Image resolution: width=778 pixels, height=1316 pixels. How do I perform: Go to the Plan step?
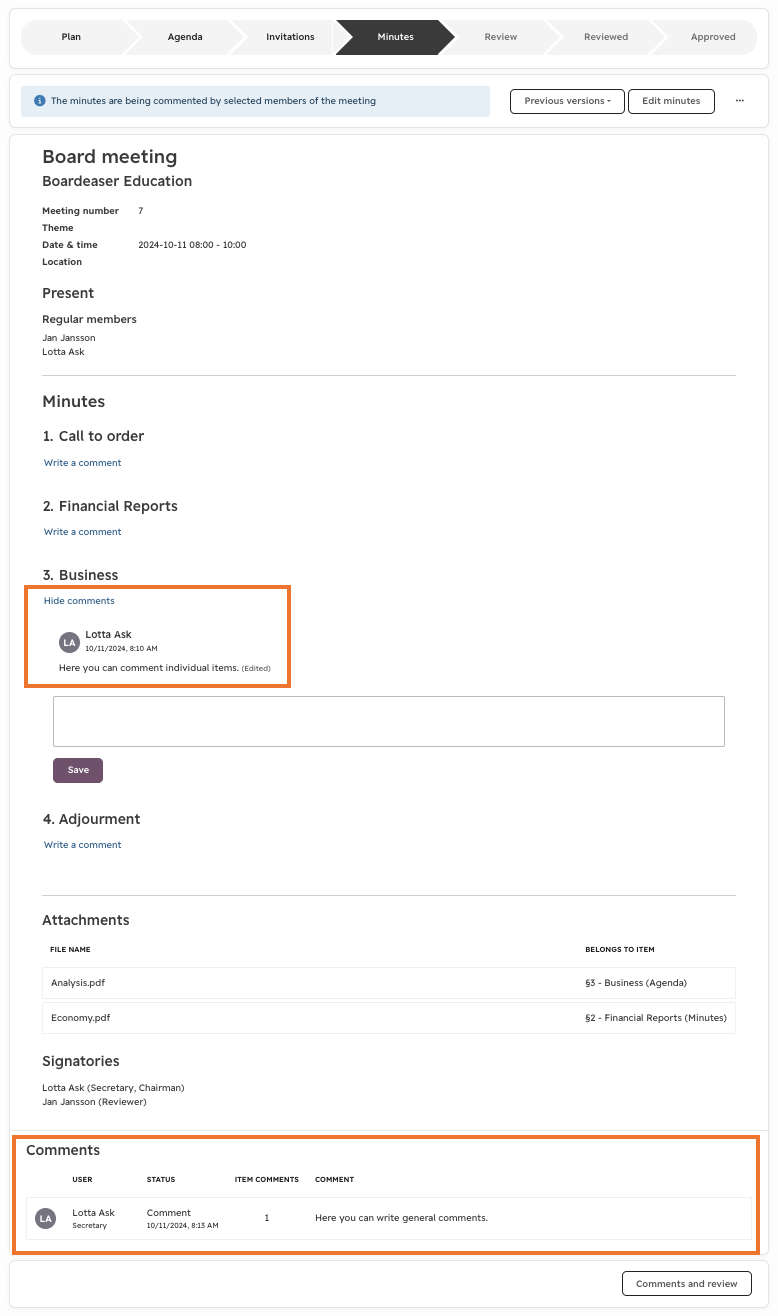tap(72, 37)
